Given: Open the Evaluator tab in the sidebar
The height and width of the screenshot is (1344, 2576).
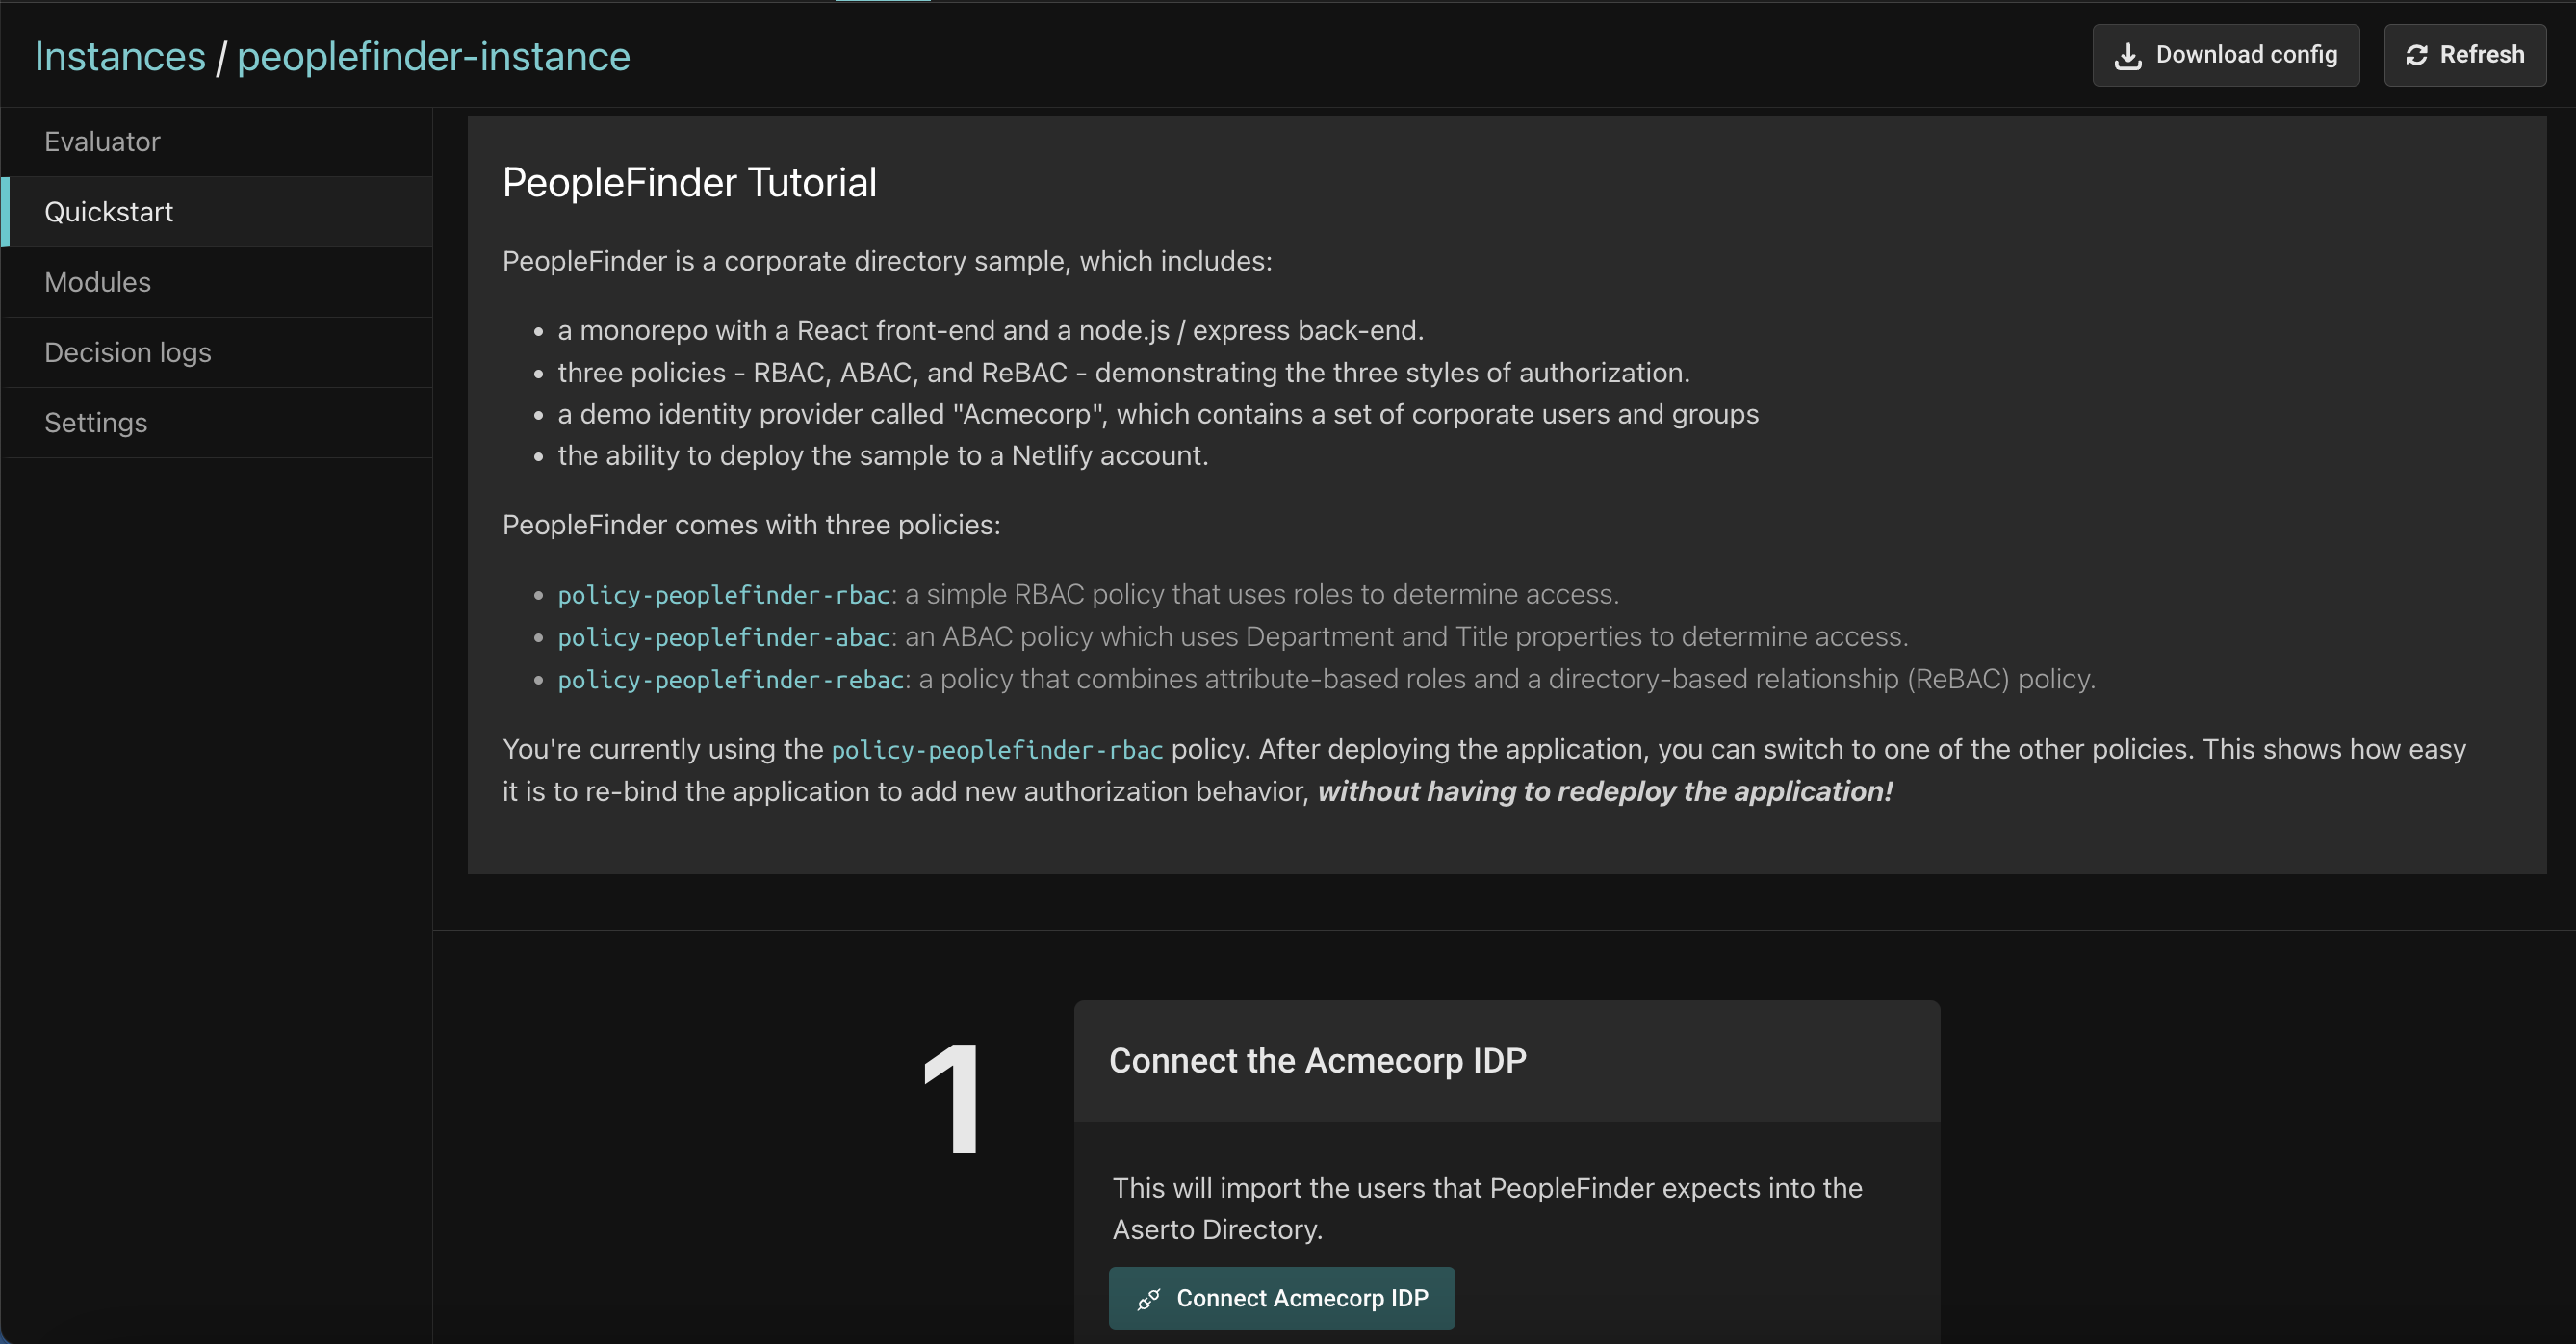Looking at the screenshot, I should (102, 142).
